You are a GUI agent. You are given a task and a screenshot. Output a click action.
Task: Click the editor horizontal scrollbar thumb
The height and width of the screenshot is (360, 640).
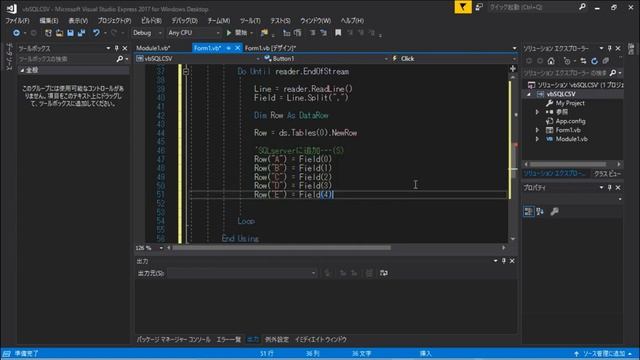pos(281,248)
